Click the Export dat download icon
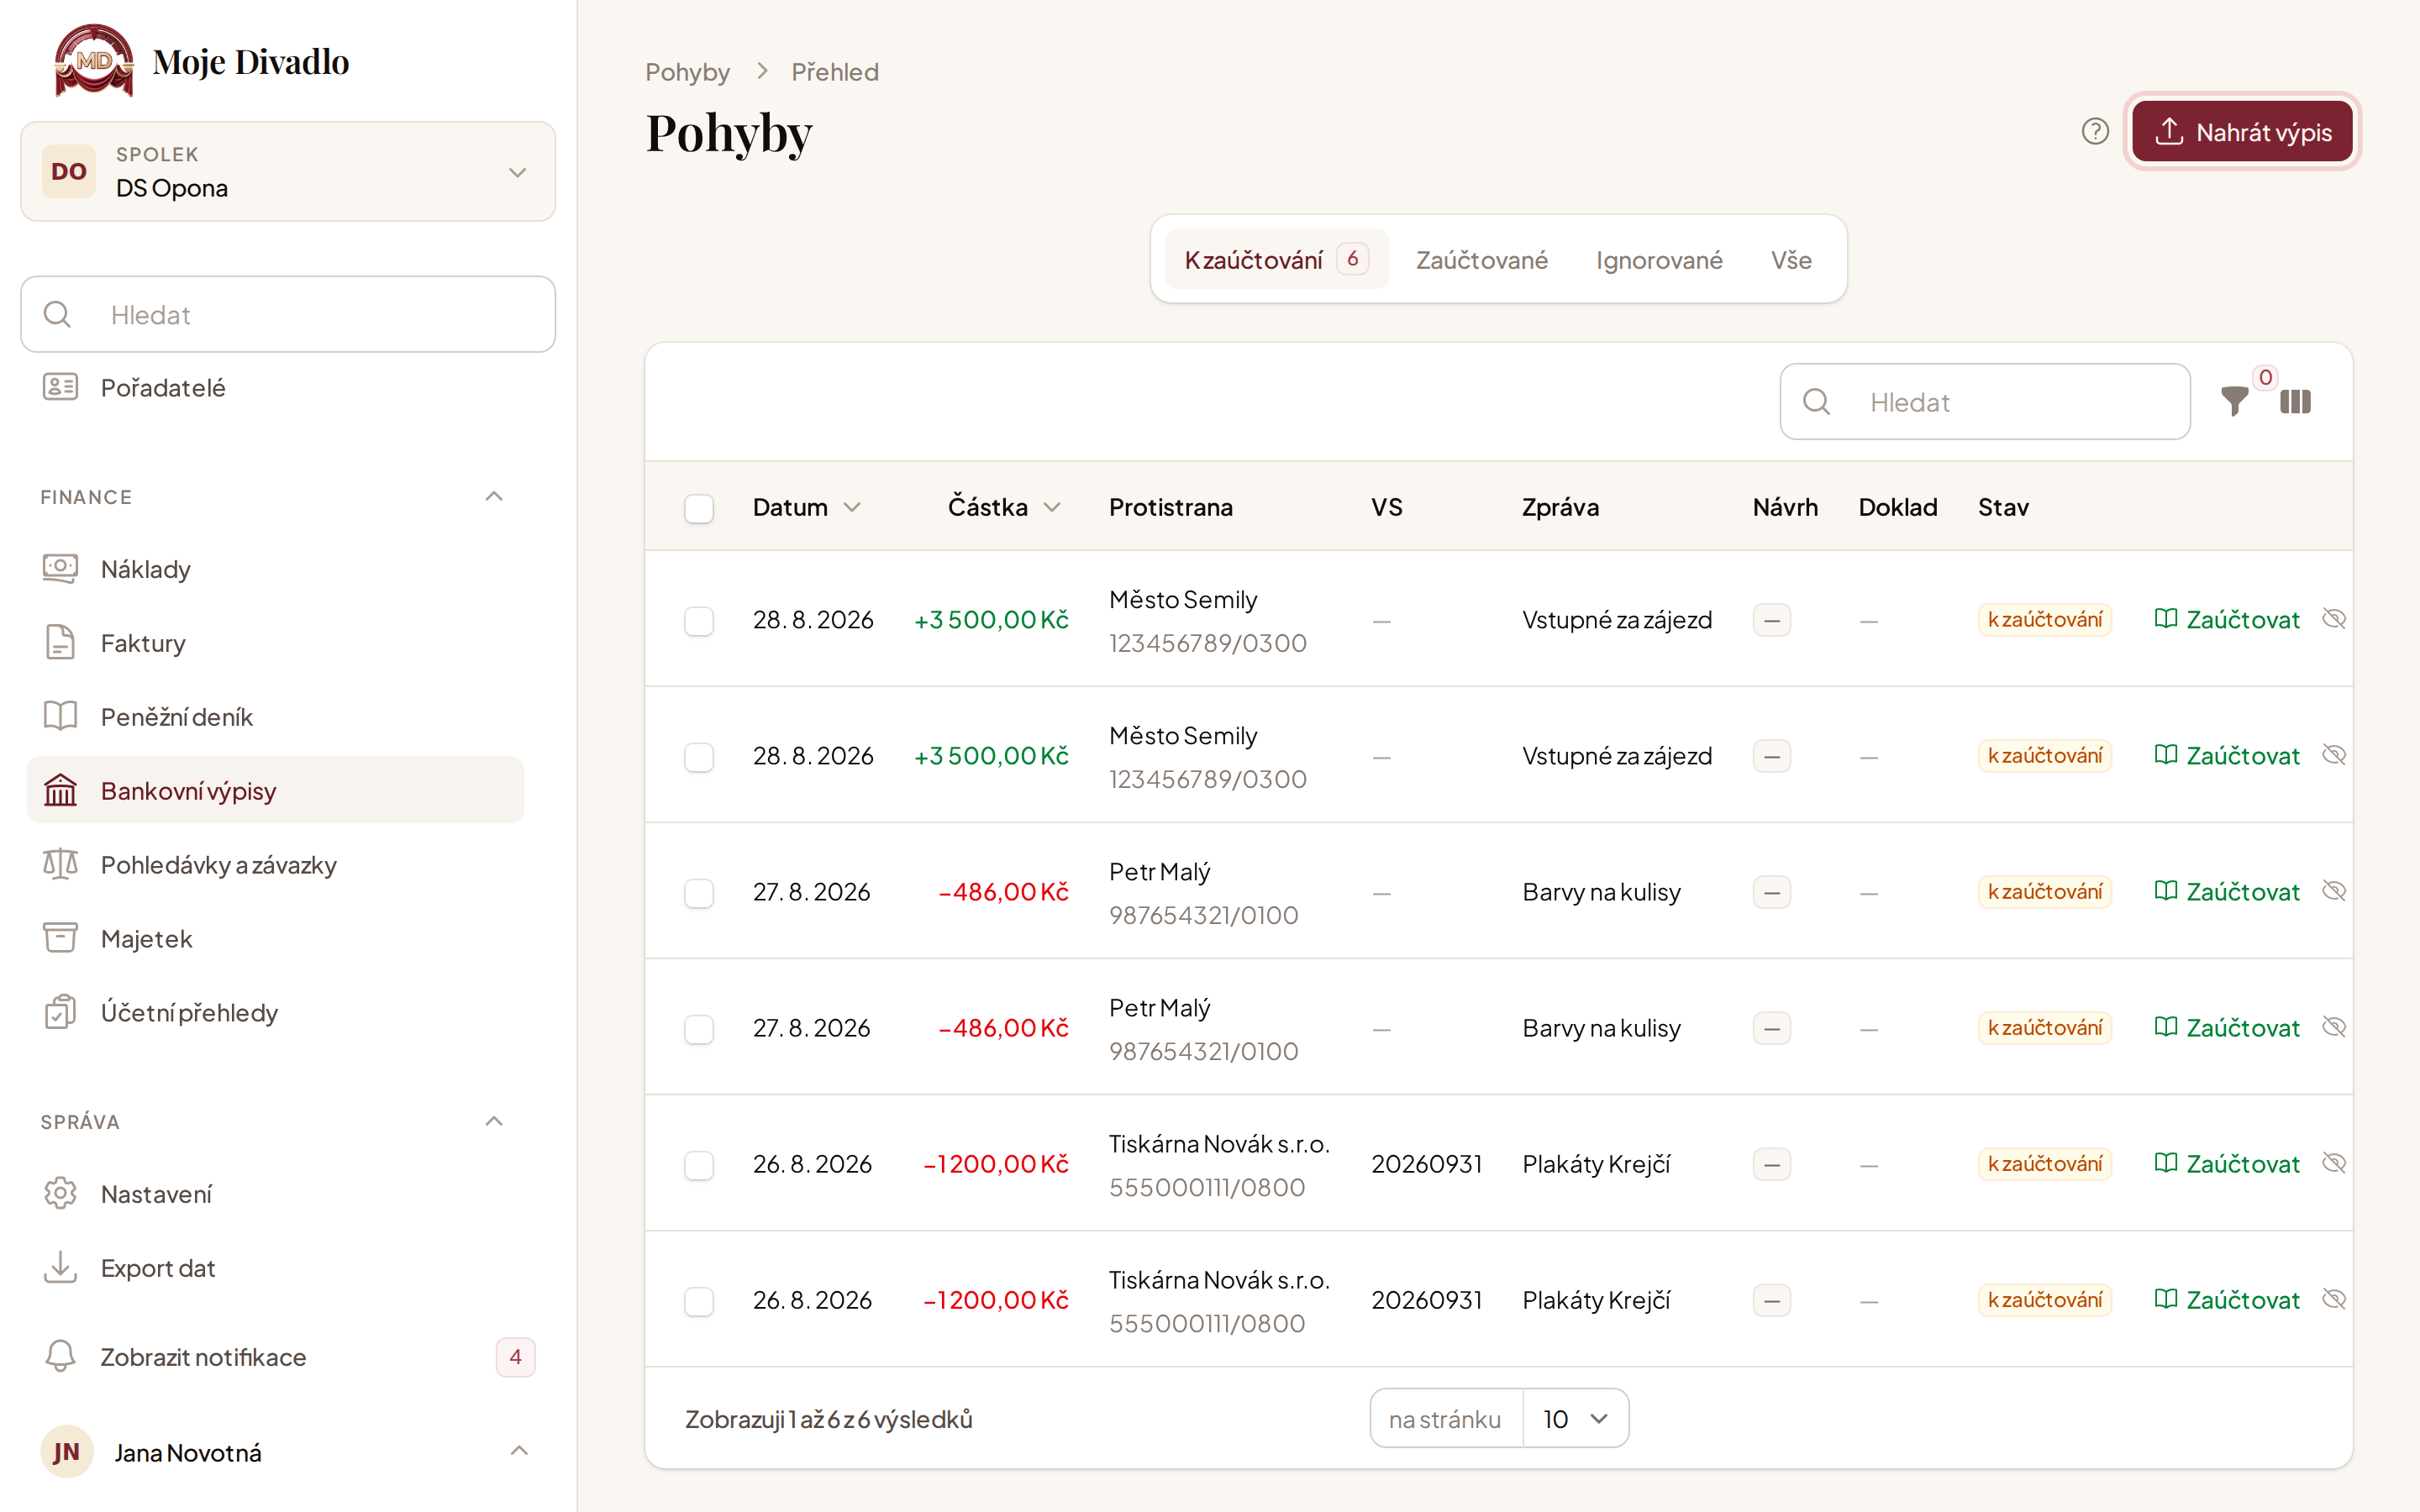Viewport: 2420px width, 1512px height. click(x=60, y=1268)
